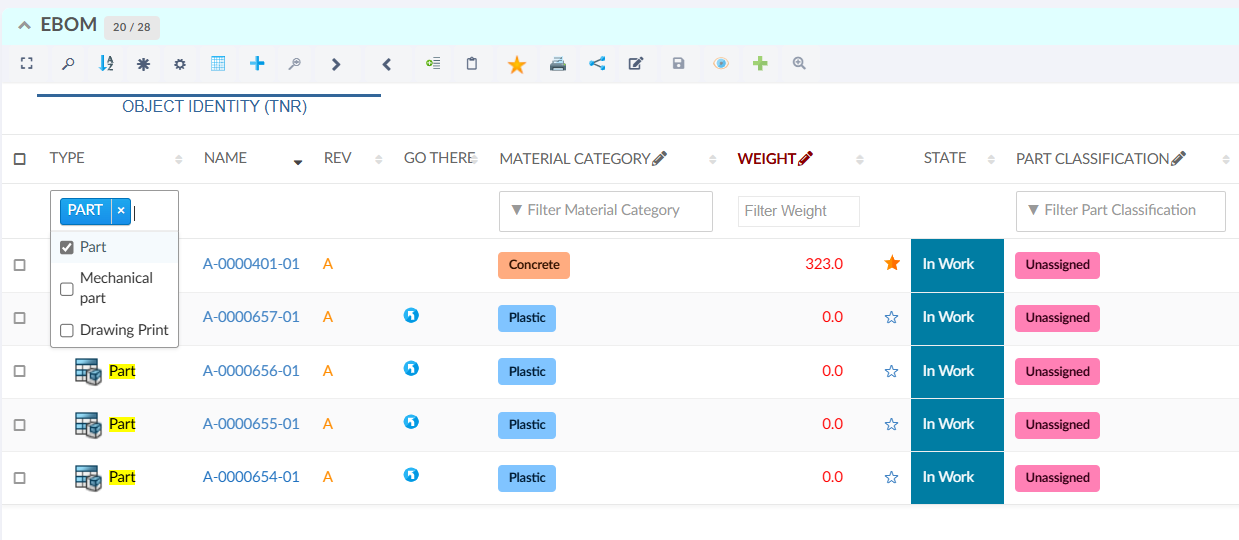Select the OBJECT IDENTITY (TNR) tab
1239x540 pixels.
(x=214, y=106)
